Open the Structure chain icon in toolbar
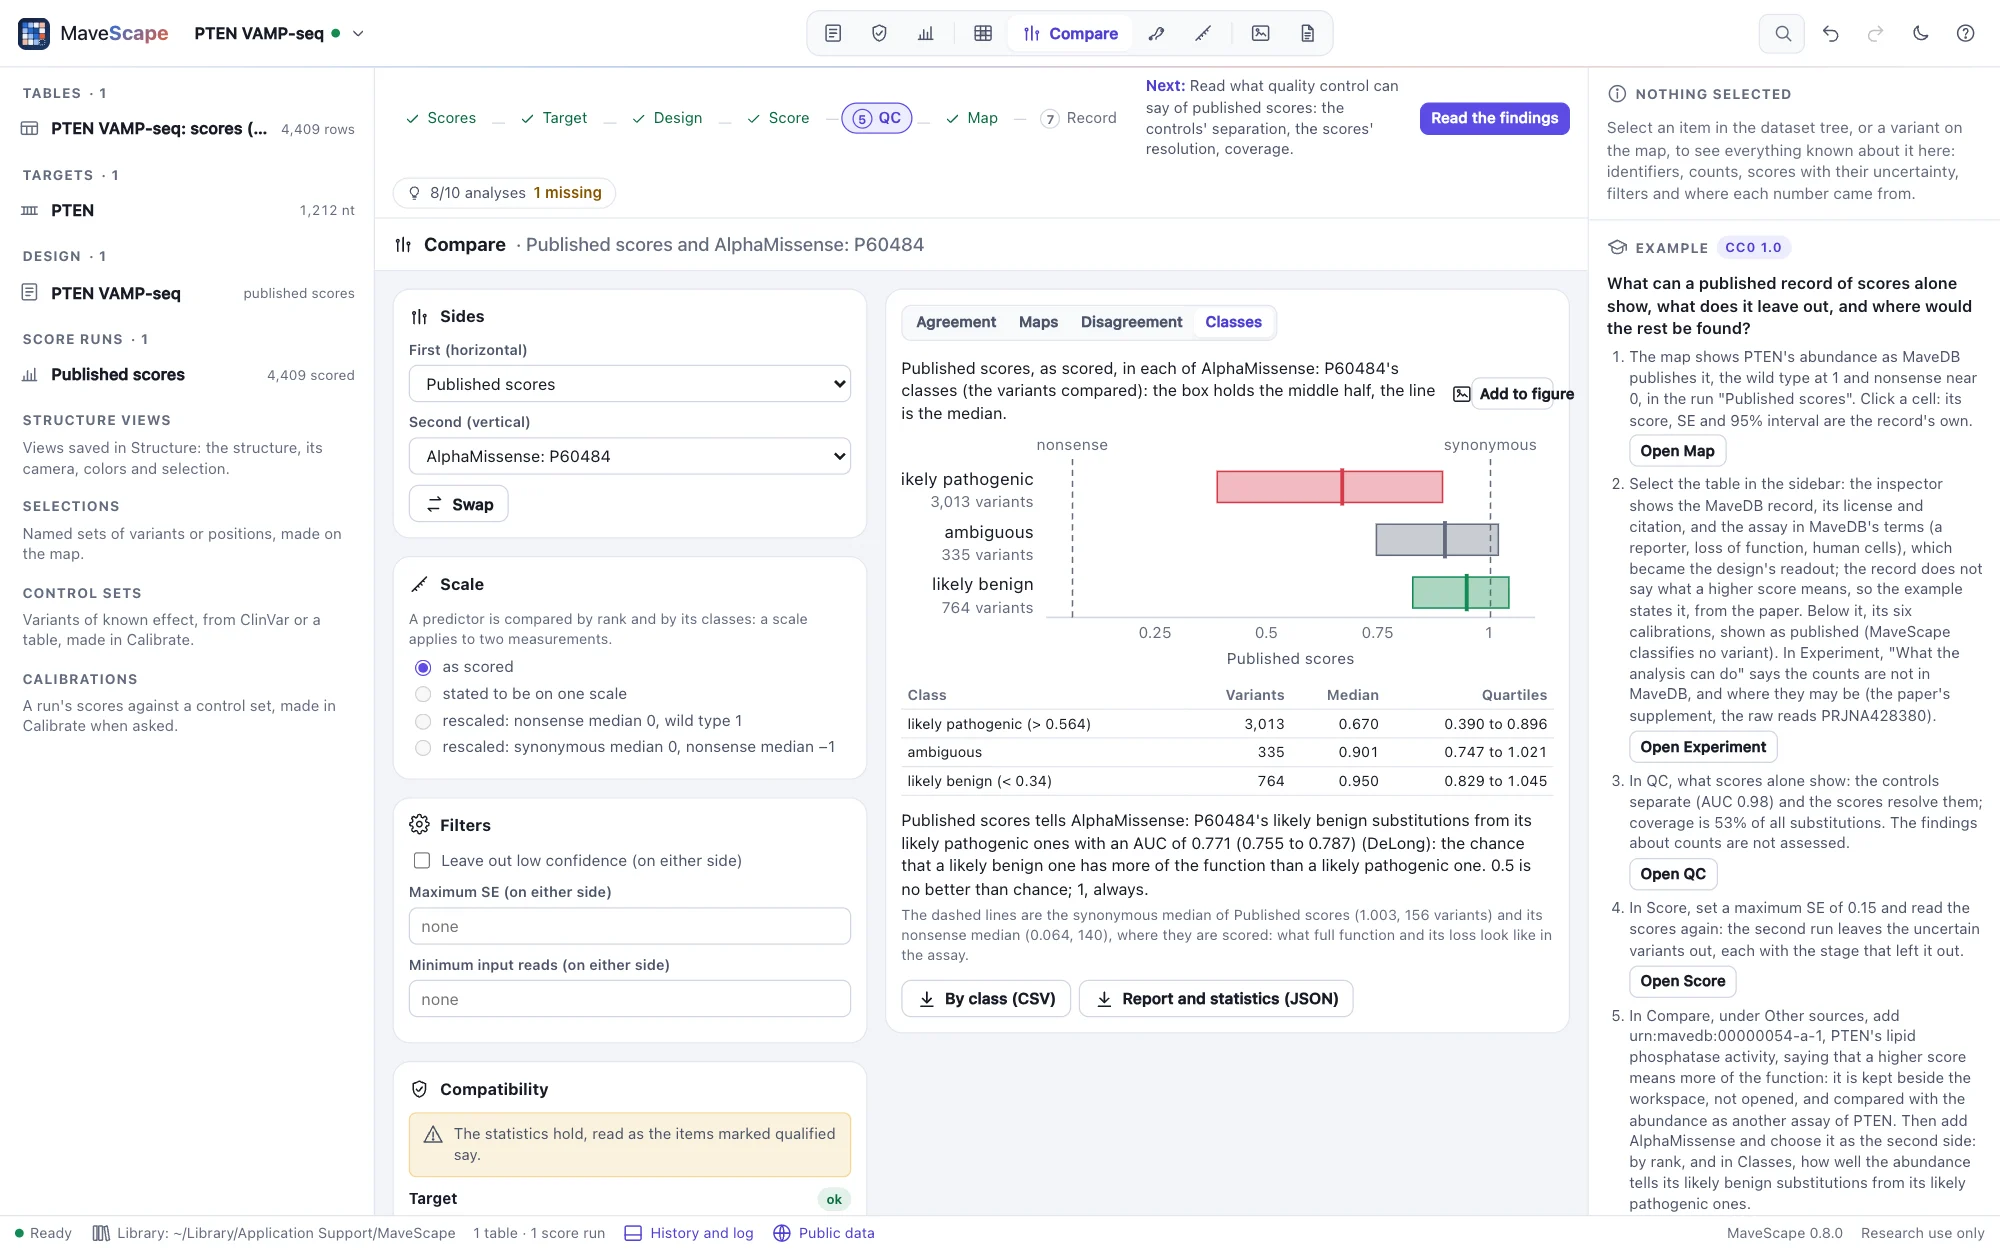The height and width of the screenshot is (1250, 2000). (x=1156, y=33)
